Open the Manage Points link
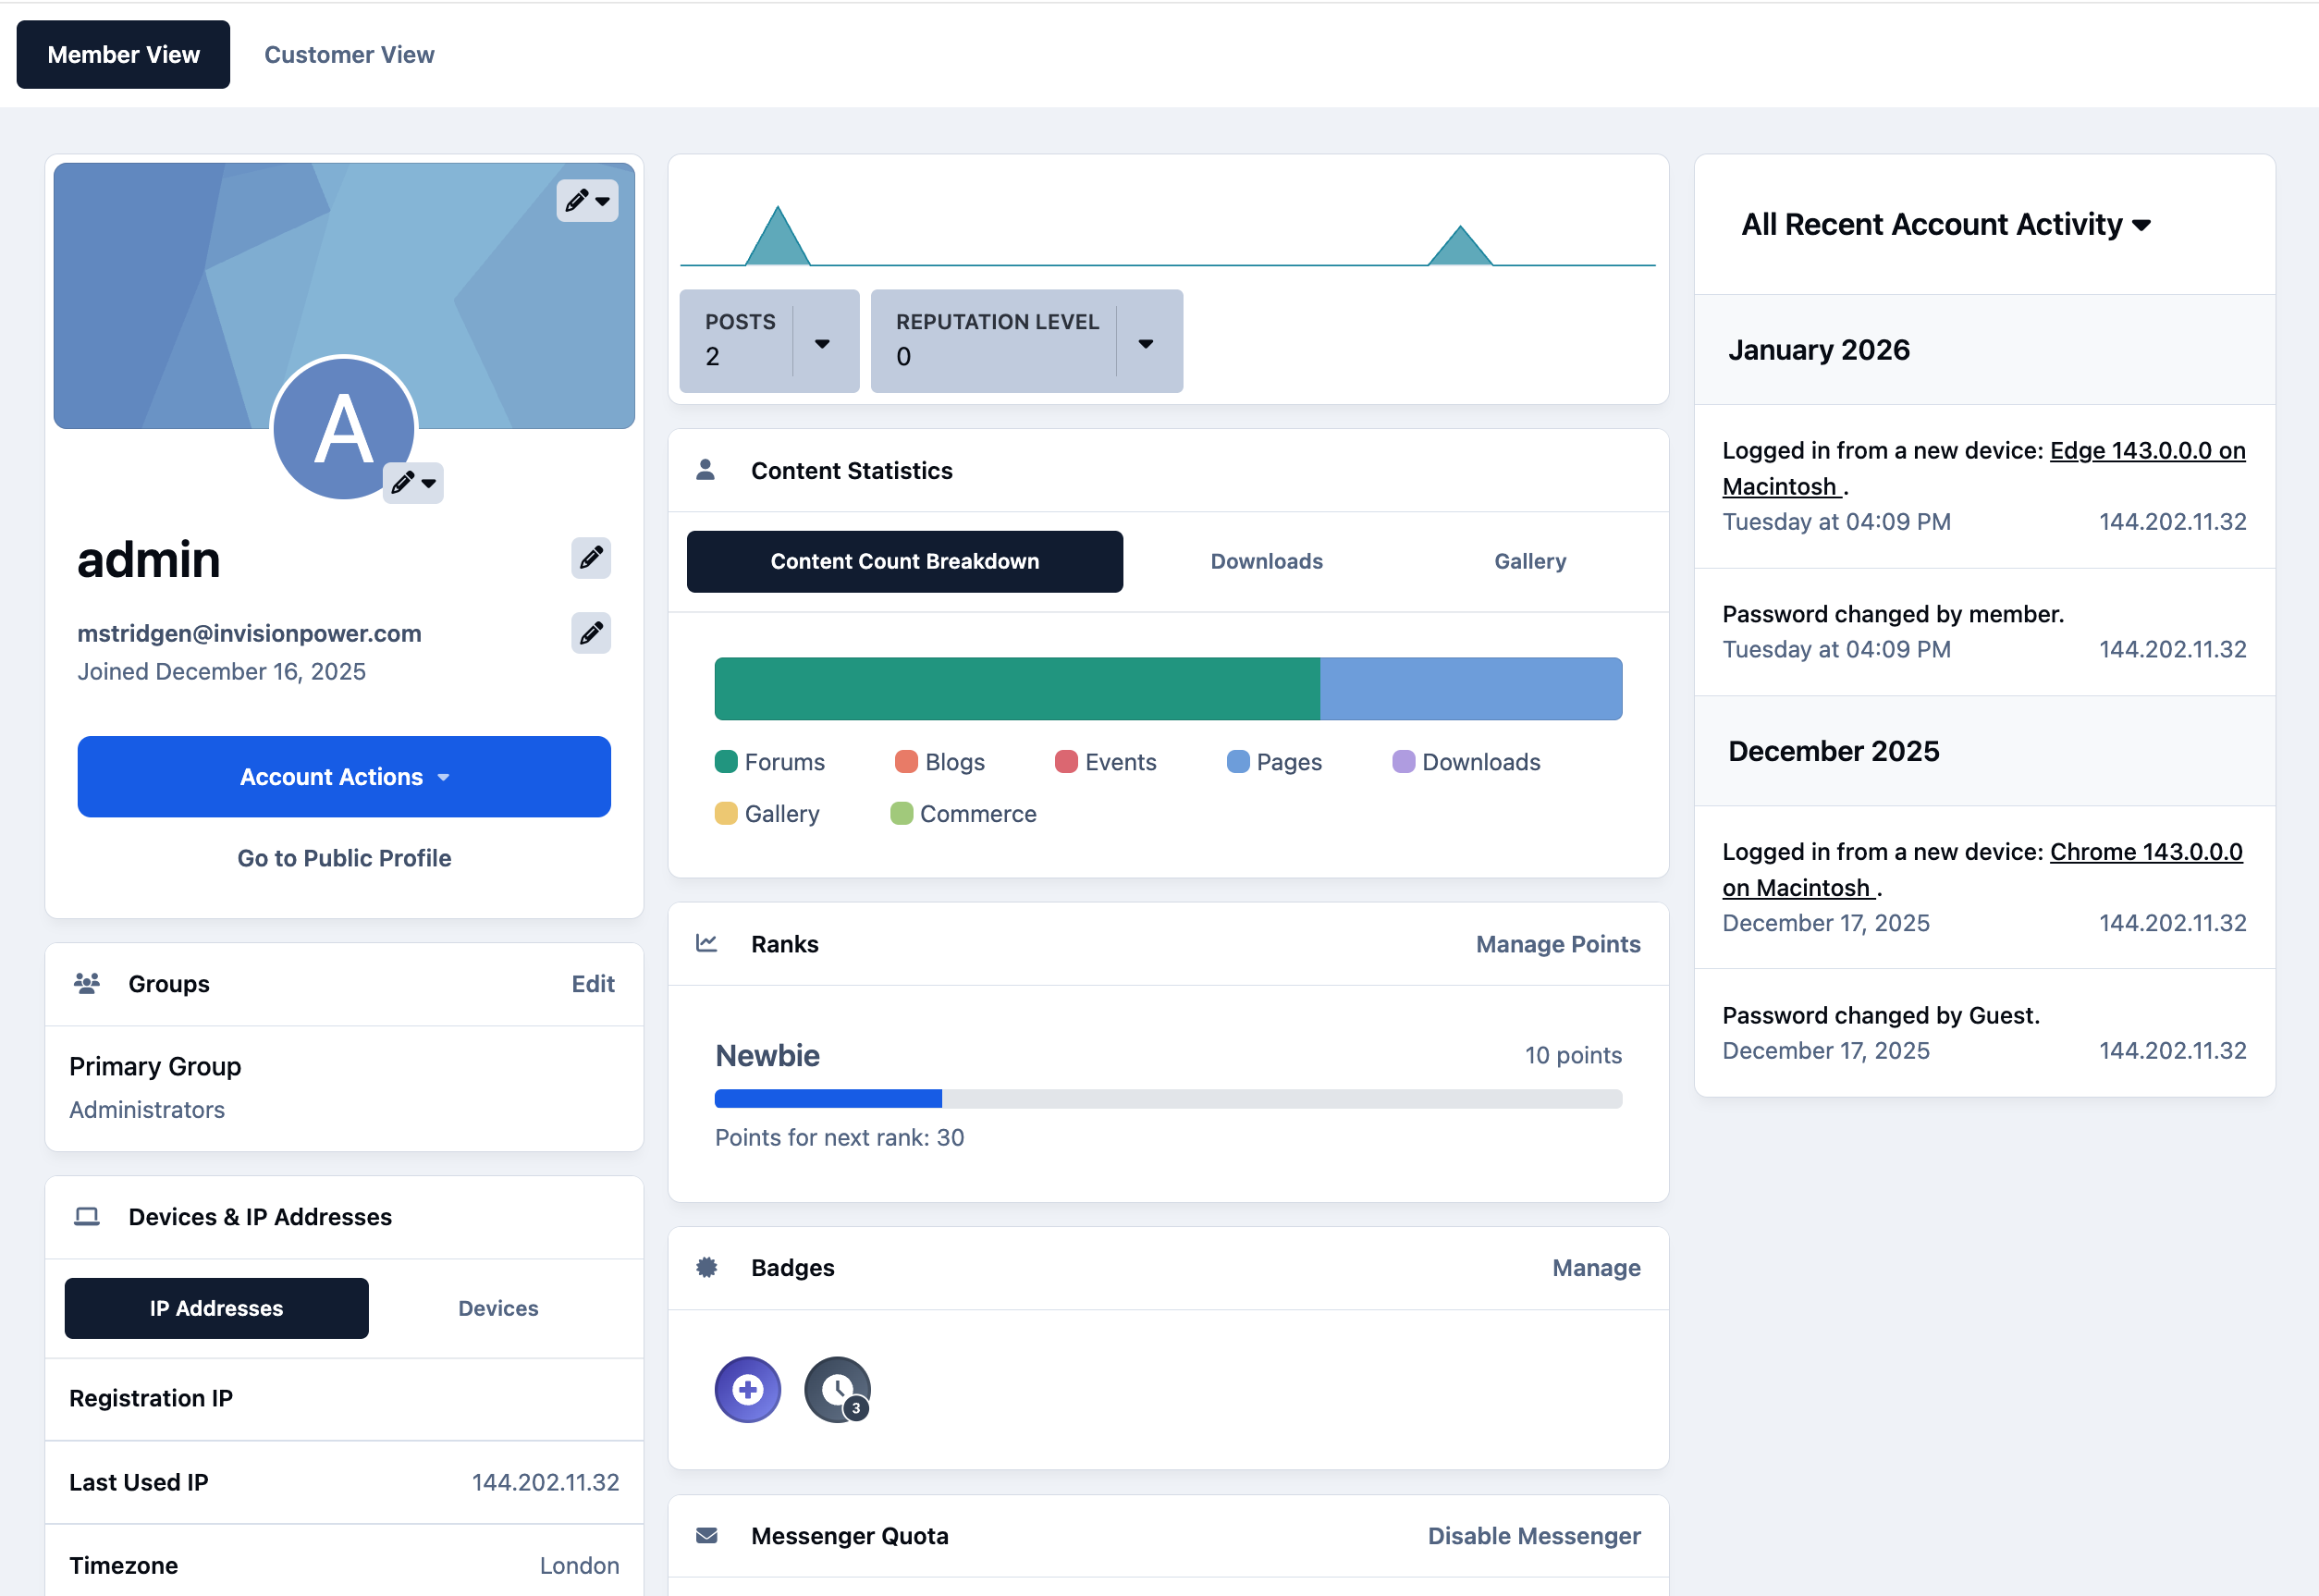Viewport: 2319px width, 1596px height. (1558, 944)
